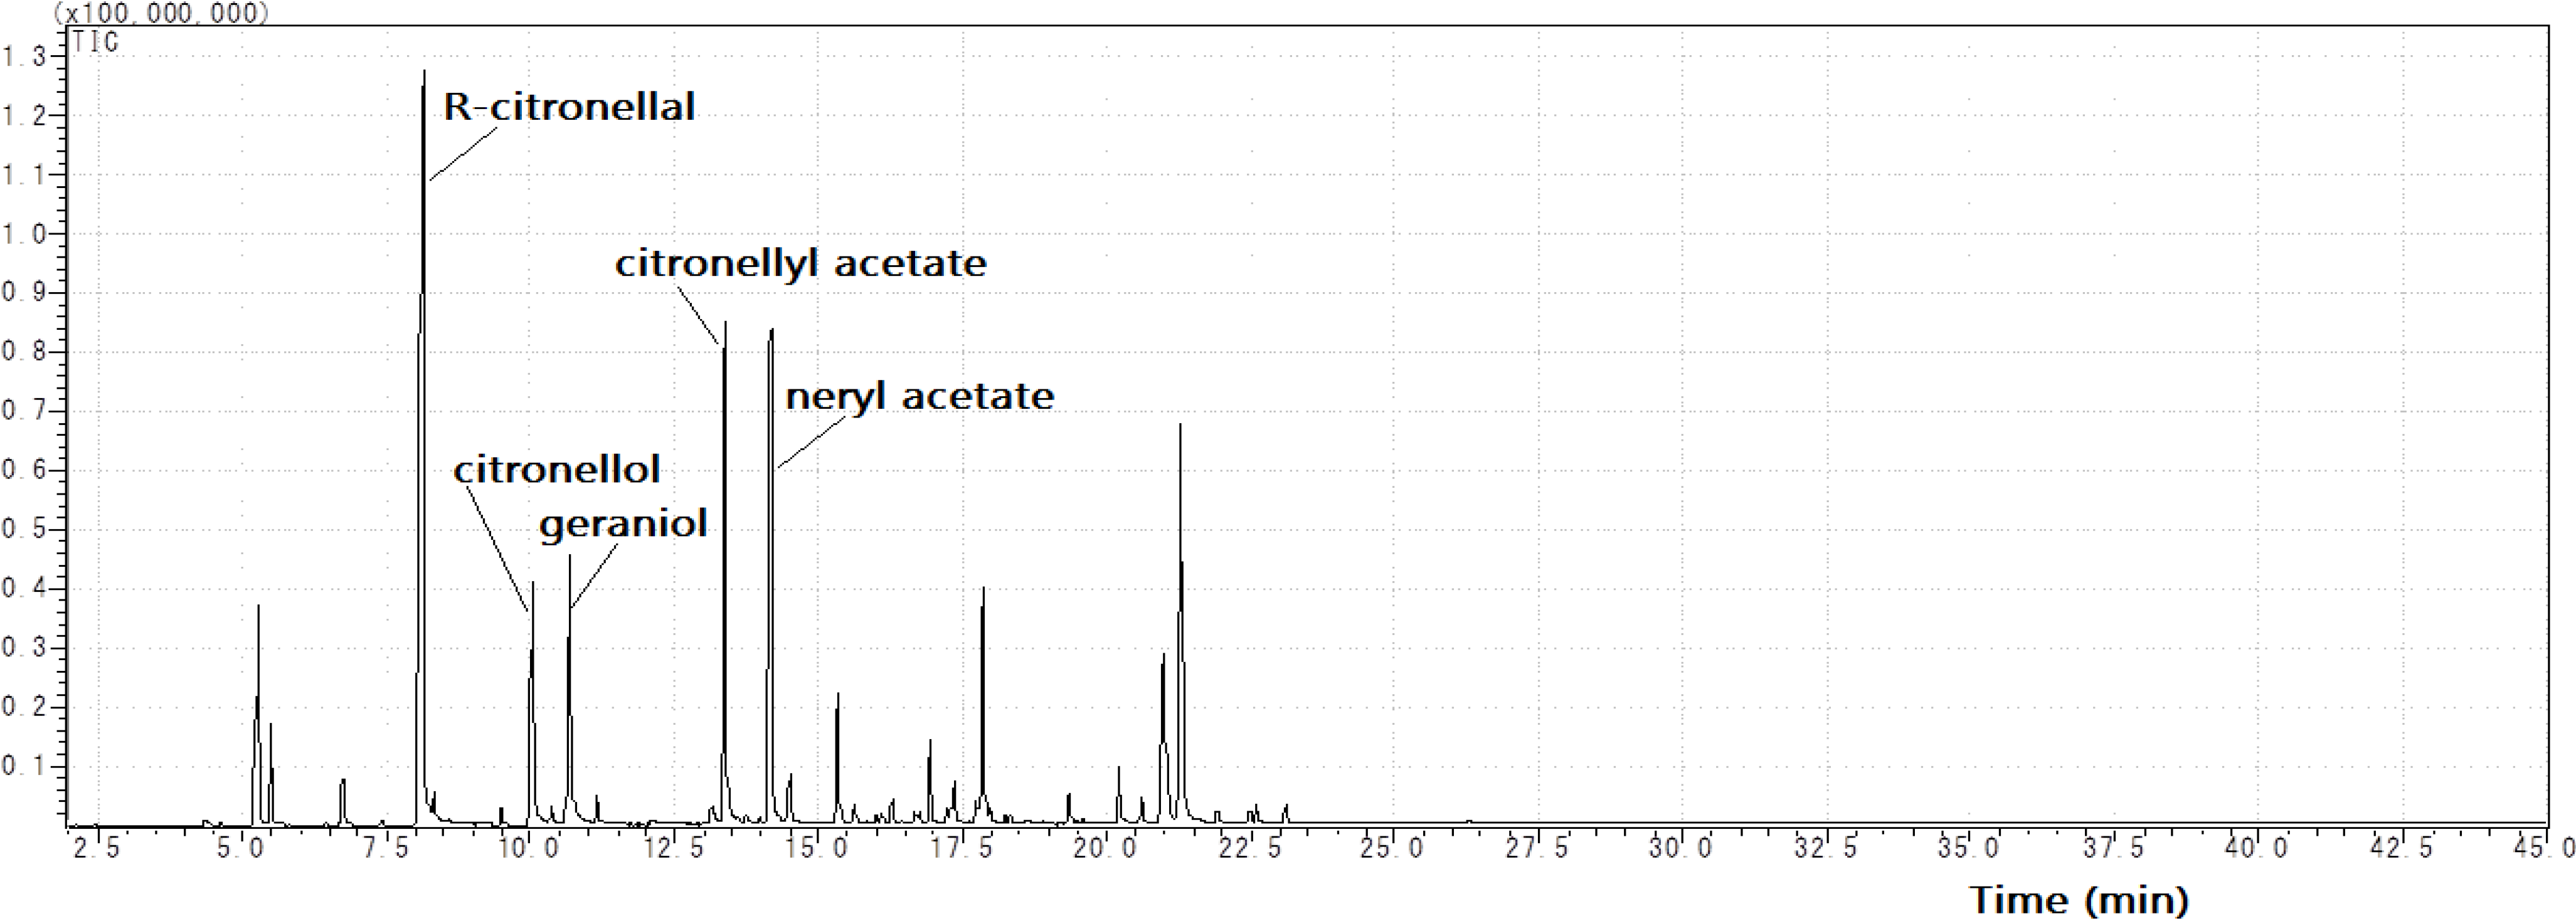This screenshot has width=2576, height=921.
Task: Click the small peak near 15 minutes
Action: 837,760
